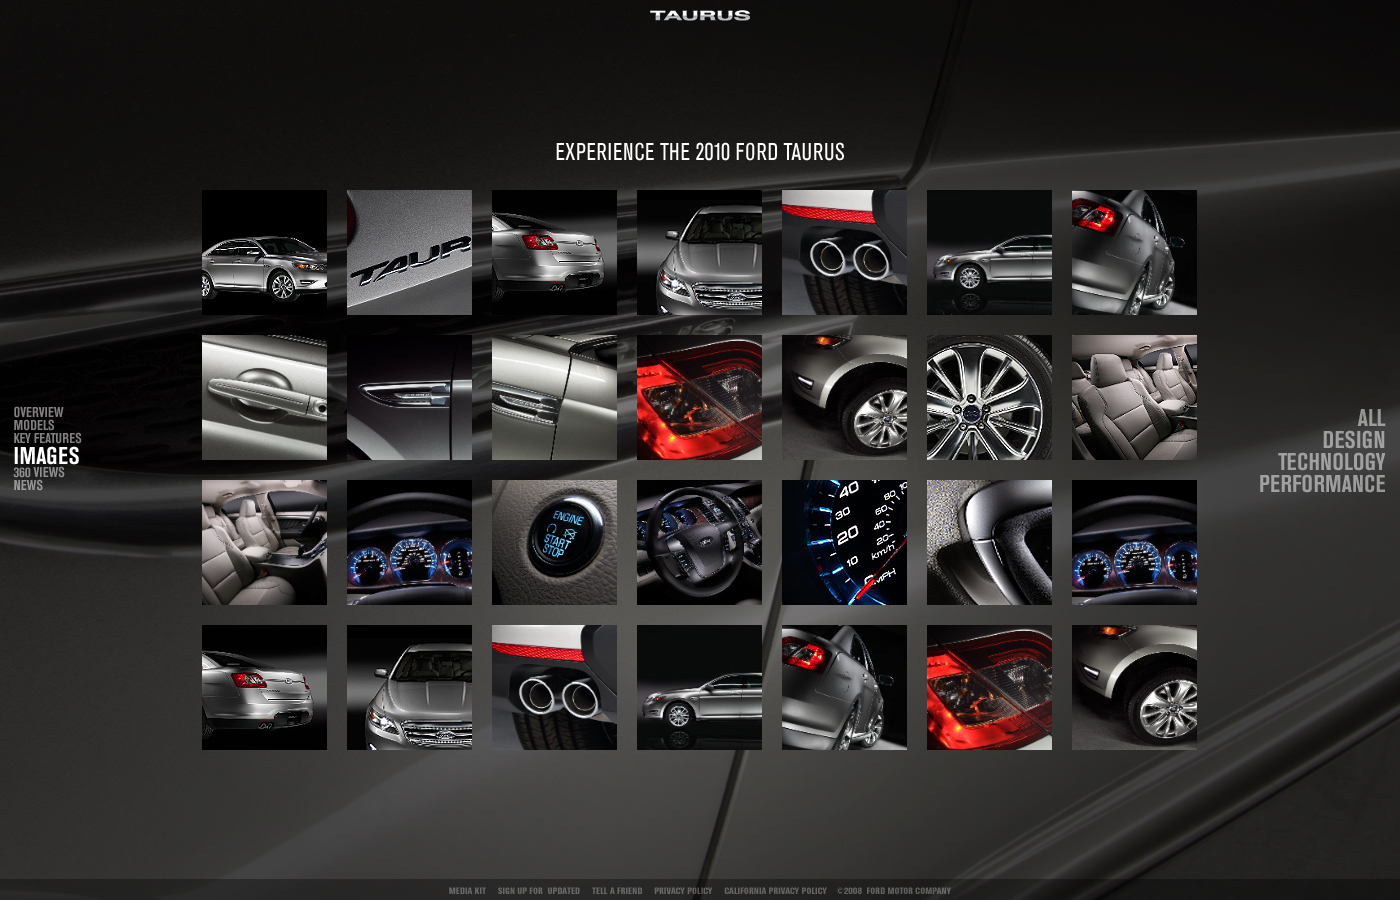Open the Privacy Policy link
This screenshot has height=900, width=1400.
(x=683, y=891)
